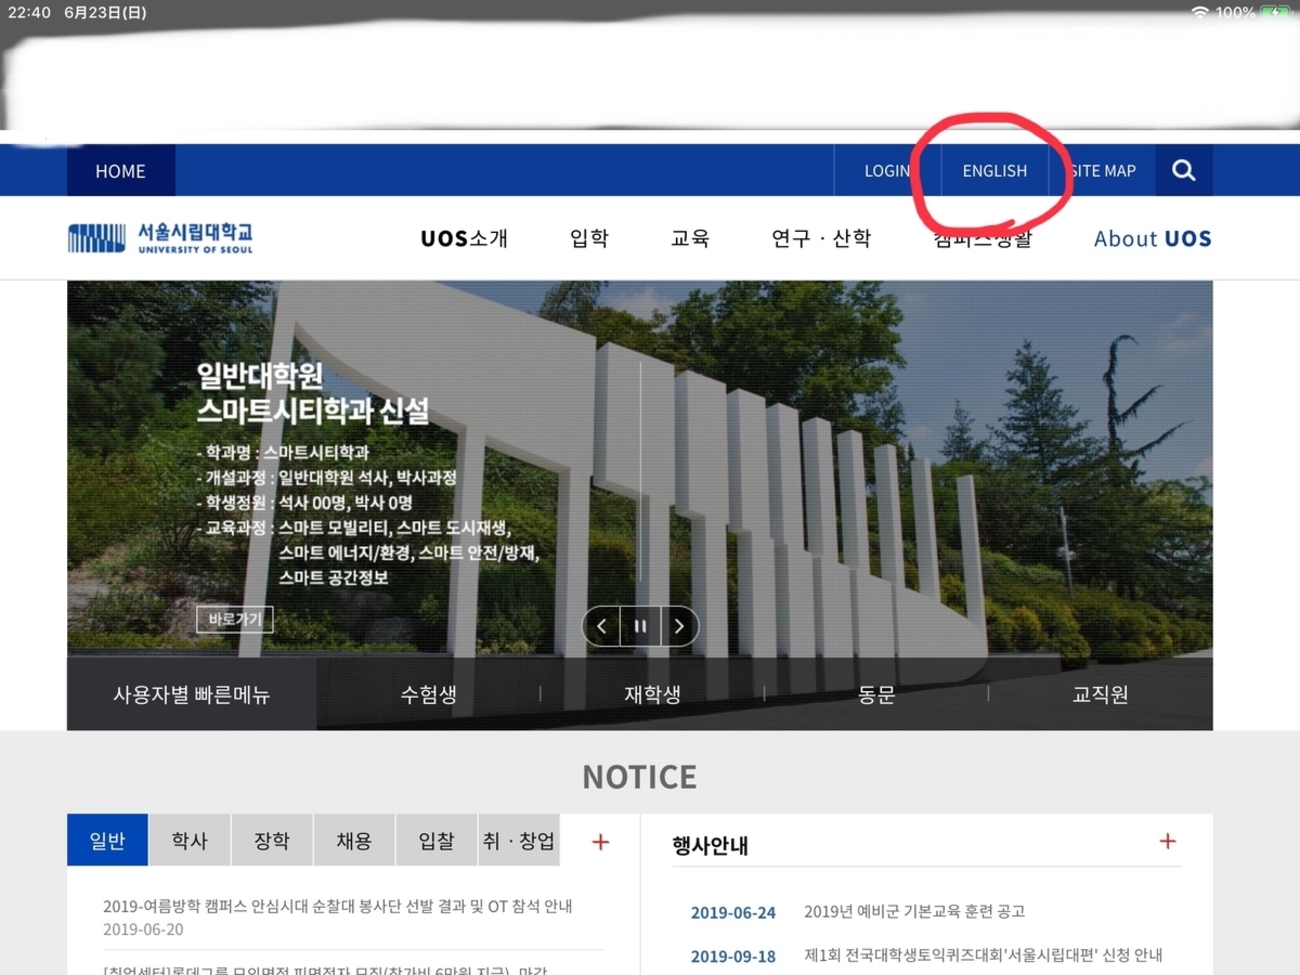1300x975 pixels.
Task: Switch to the 일반 notice tab
Action: click(x=107, y=840)
